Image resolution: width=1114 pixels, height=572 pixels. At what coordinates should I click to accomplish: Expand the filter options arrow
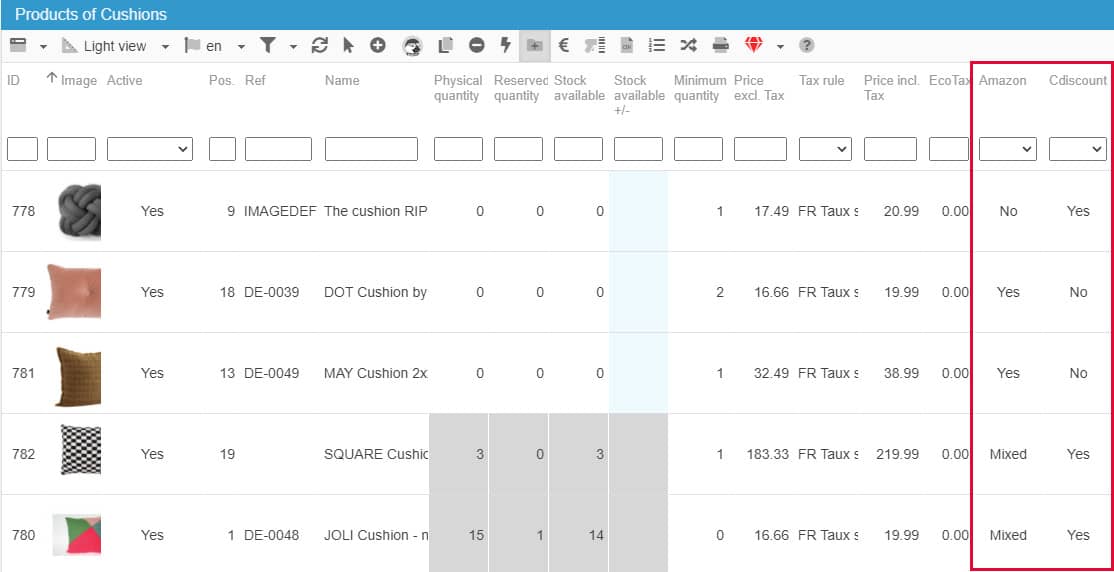(x=293, y=47)
